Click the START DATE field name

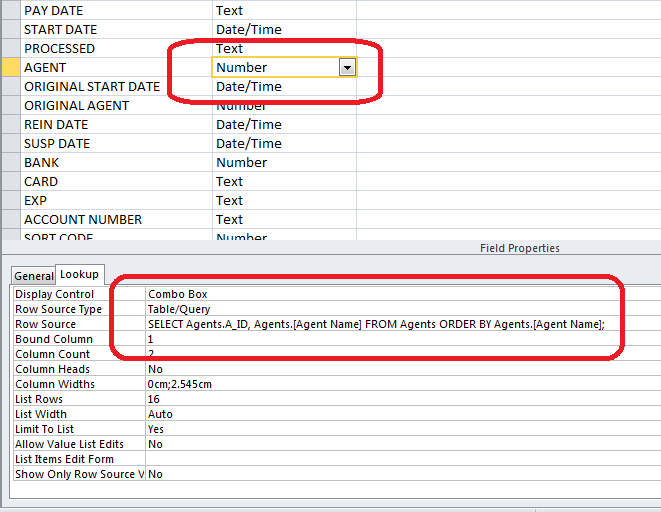click(61, 29)
